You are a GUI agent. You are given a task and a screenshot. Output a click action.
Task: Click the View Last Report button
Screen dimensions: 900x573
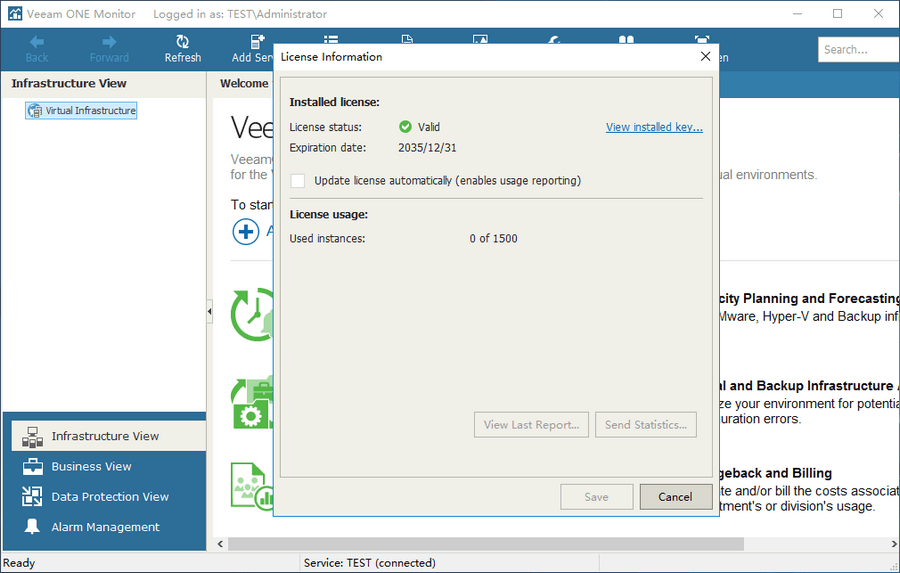(532, 425)
